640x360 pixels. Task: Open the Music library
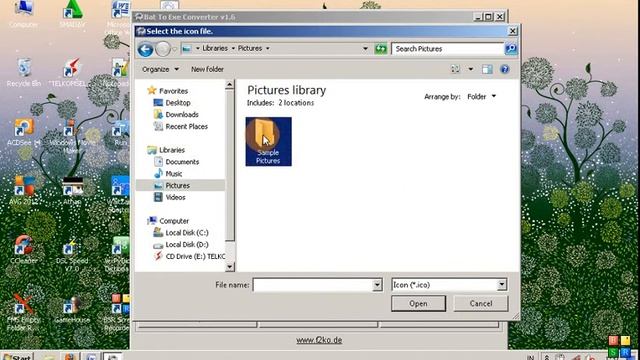[173, 174]
